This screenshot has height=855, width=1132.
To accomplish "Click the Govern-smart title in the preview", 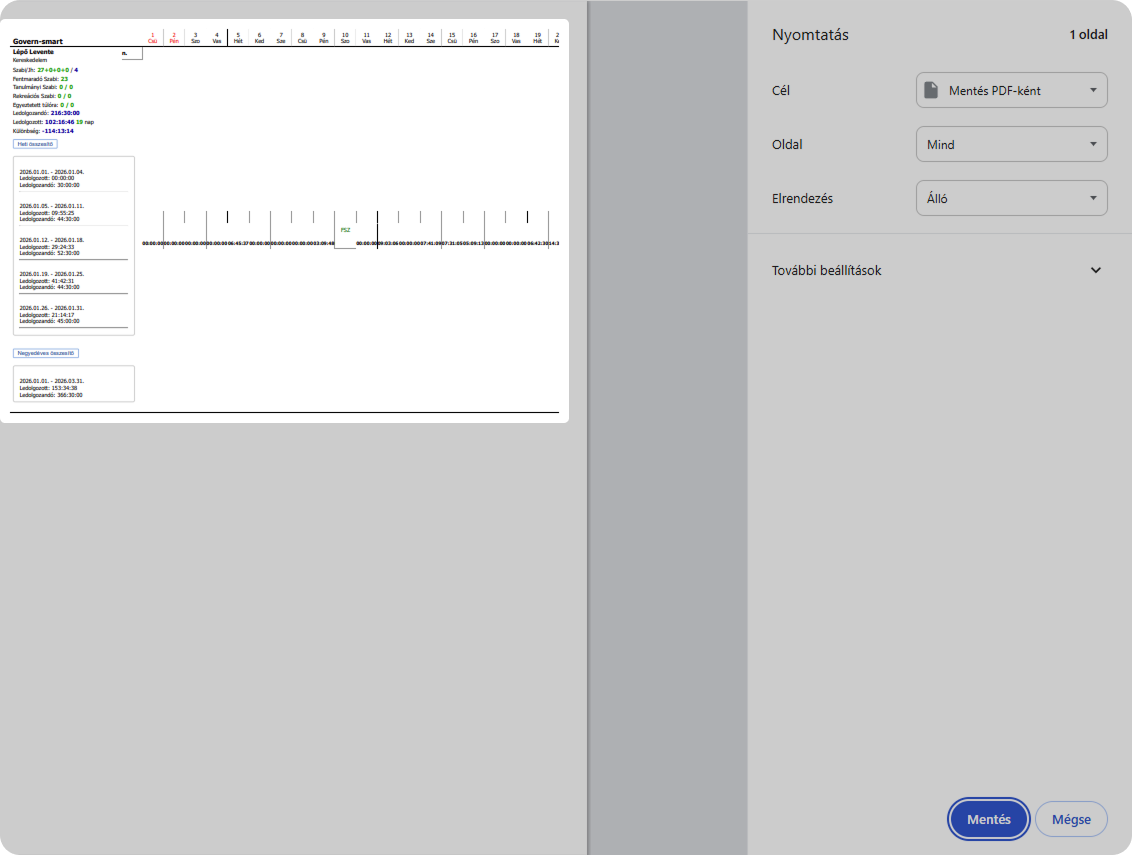I will coord(38,42).
